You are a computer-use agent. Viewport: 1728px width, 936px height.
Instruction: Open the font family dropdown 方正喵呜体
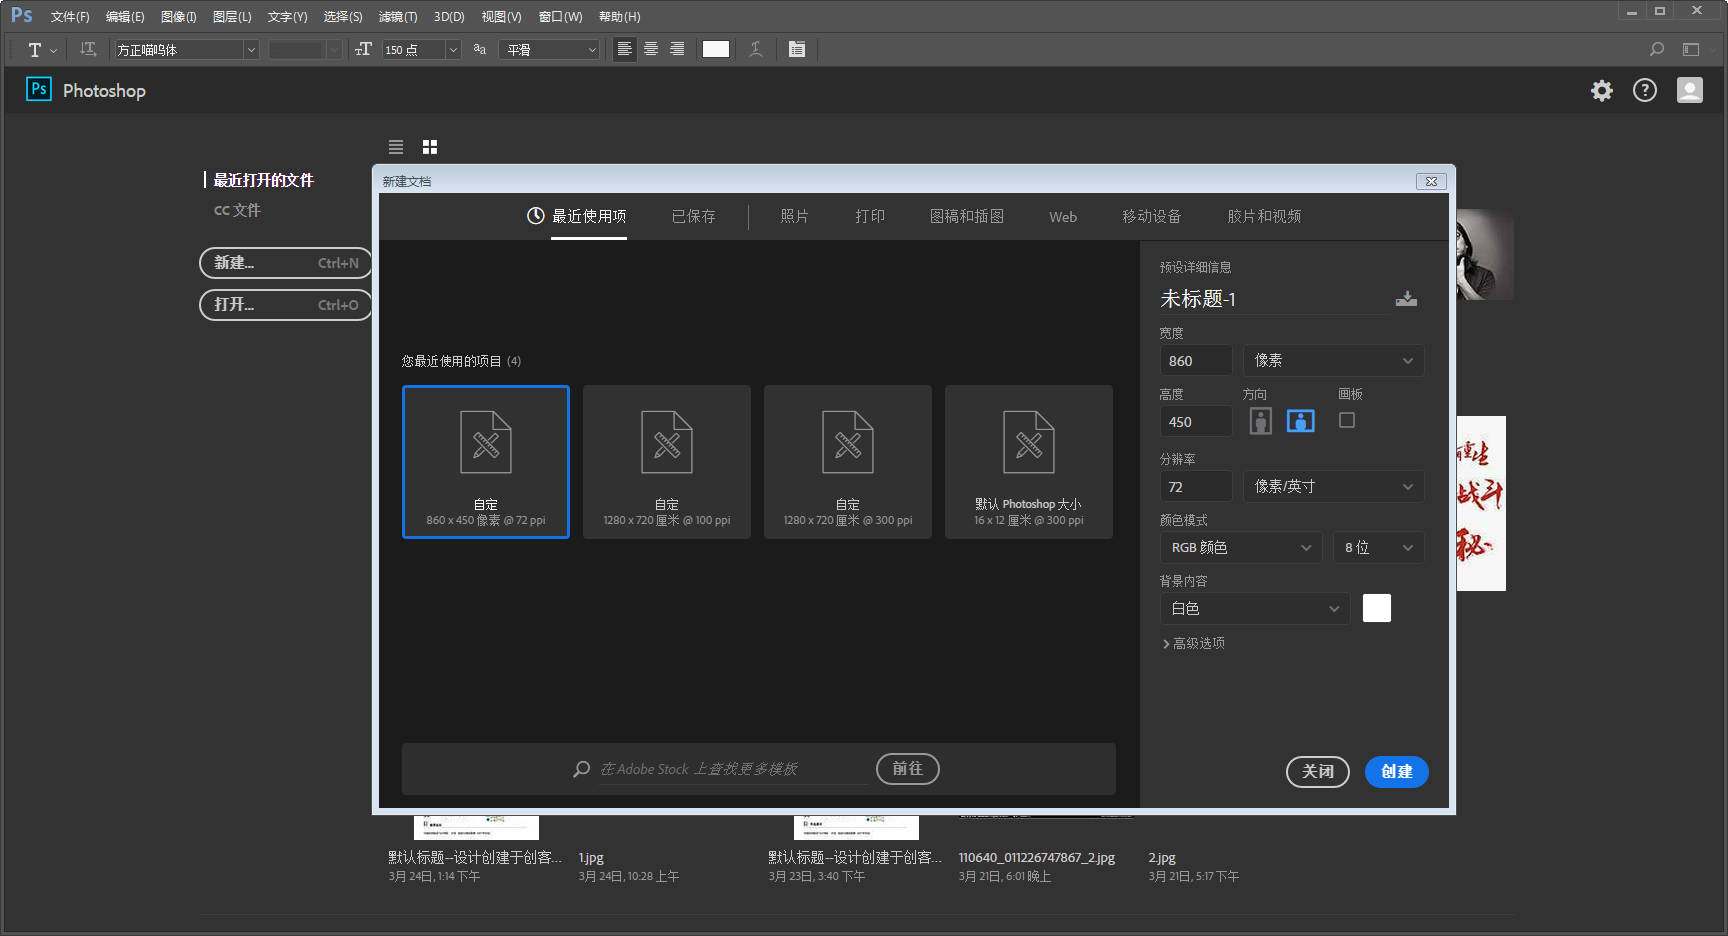(x=187, y=50)
